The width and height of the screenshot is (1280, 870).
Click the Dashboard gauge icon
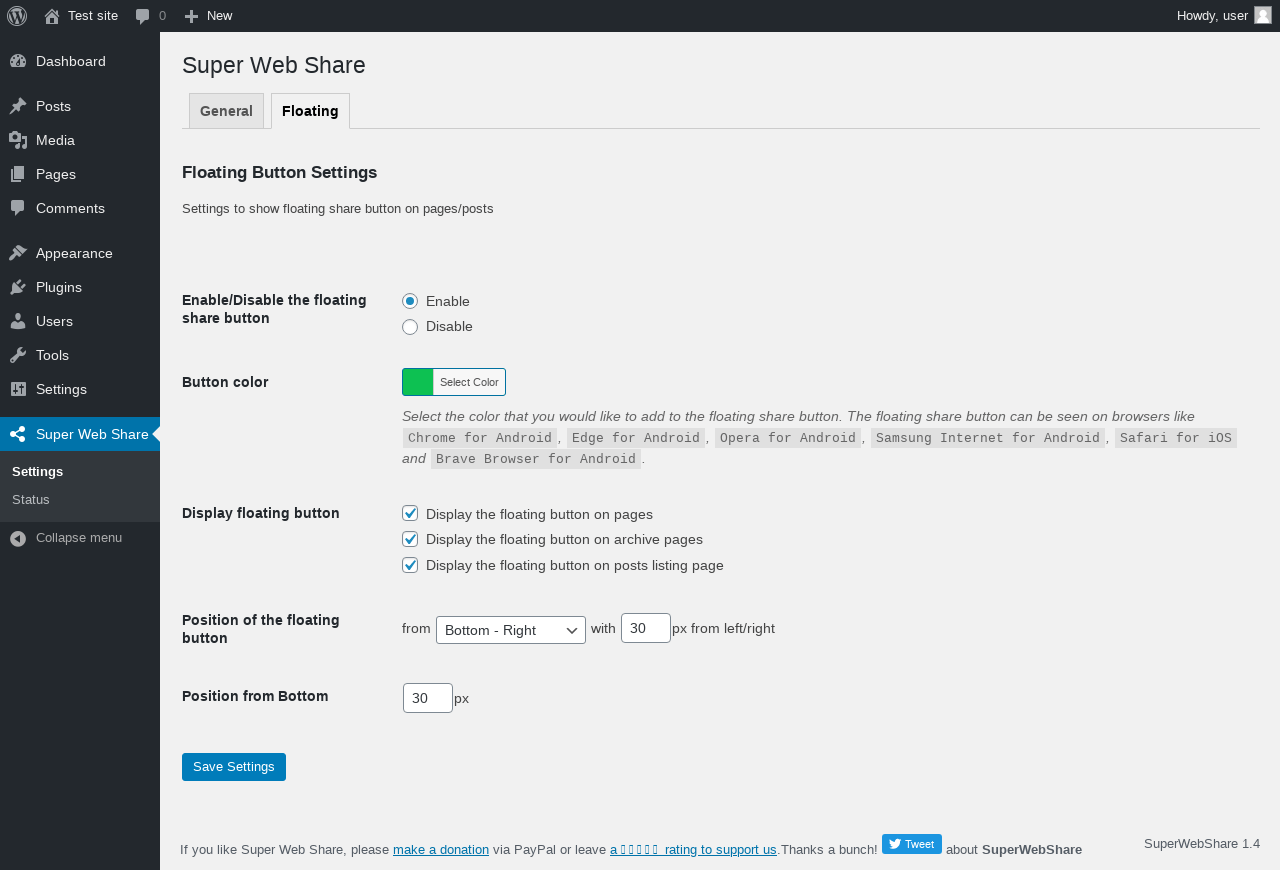18,61
